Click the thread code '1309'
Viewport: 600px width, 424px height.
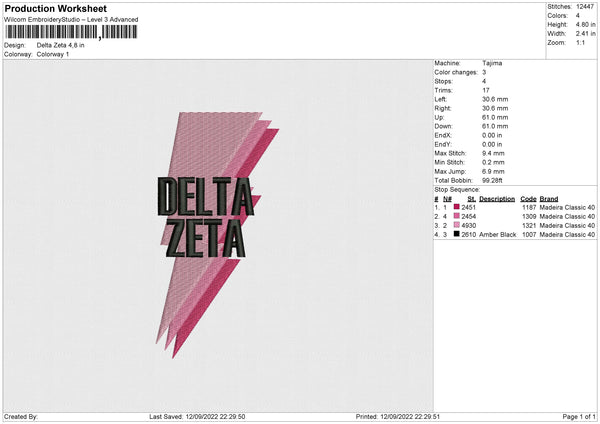point(529,217)
